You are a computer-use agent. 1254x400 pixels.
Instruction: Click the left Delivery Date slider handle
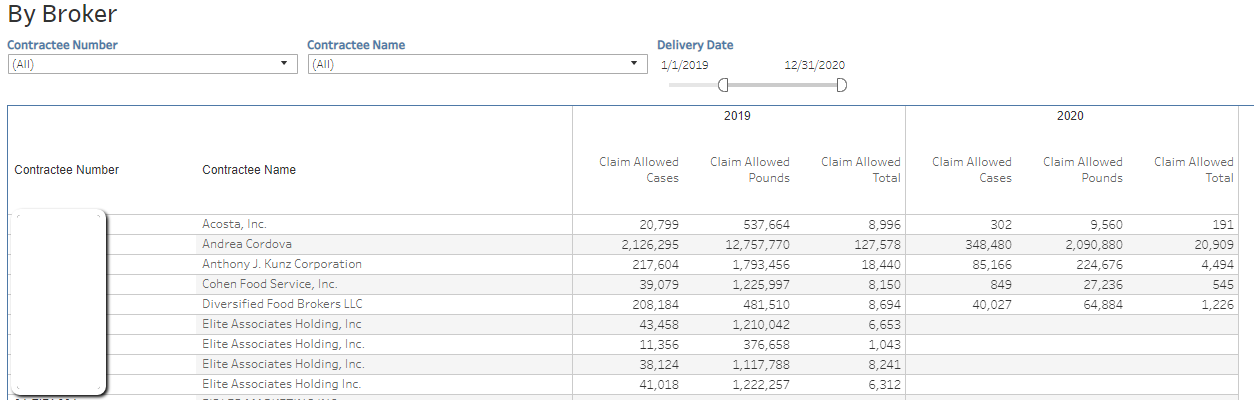coord(723,85)
